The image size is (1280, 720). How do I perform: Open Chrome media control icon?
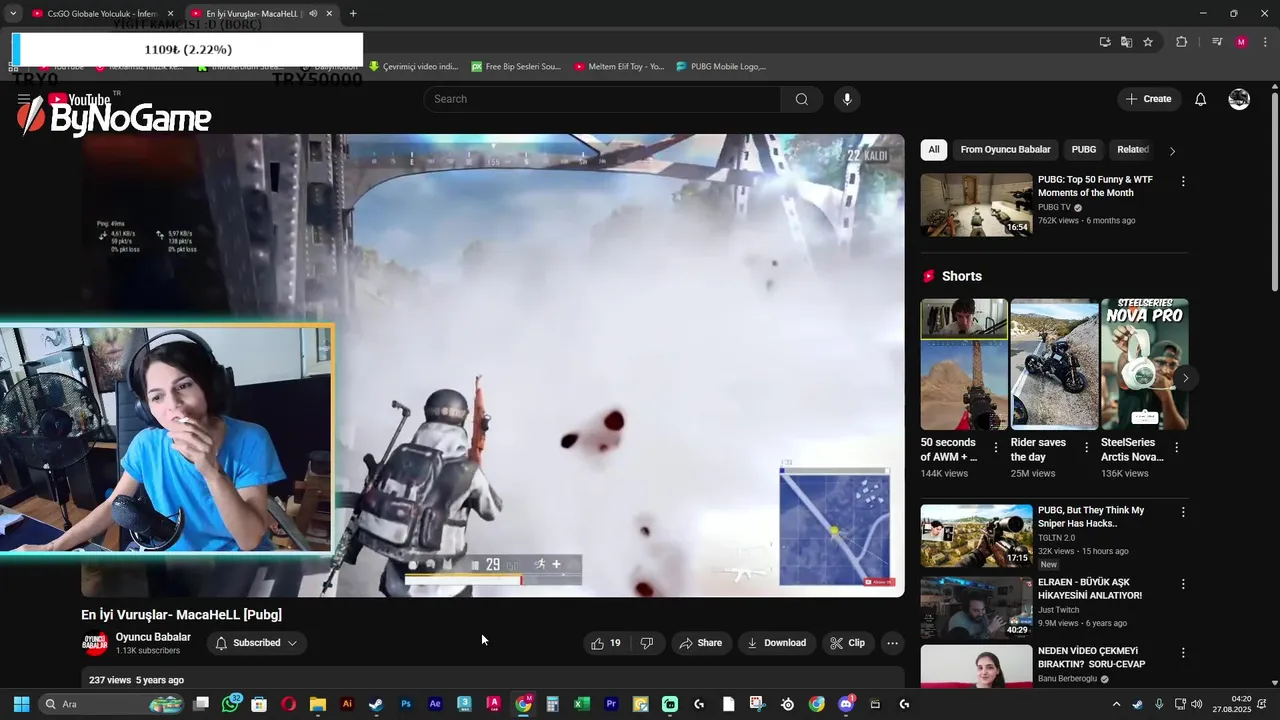1217,42
